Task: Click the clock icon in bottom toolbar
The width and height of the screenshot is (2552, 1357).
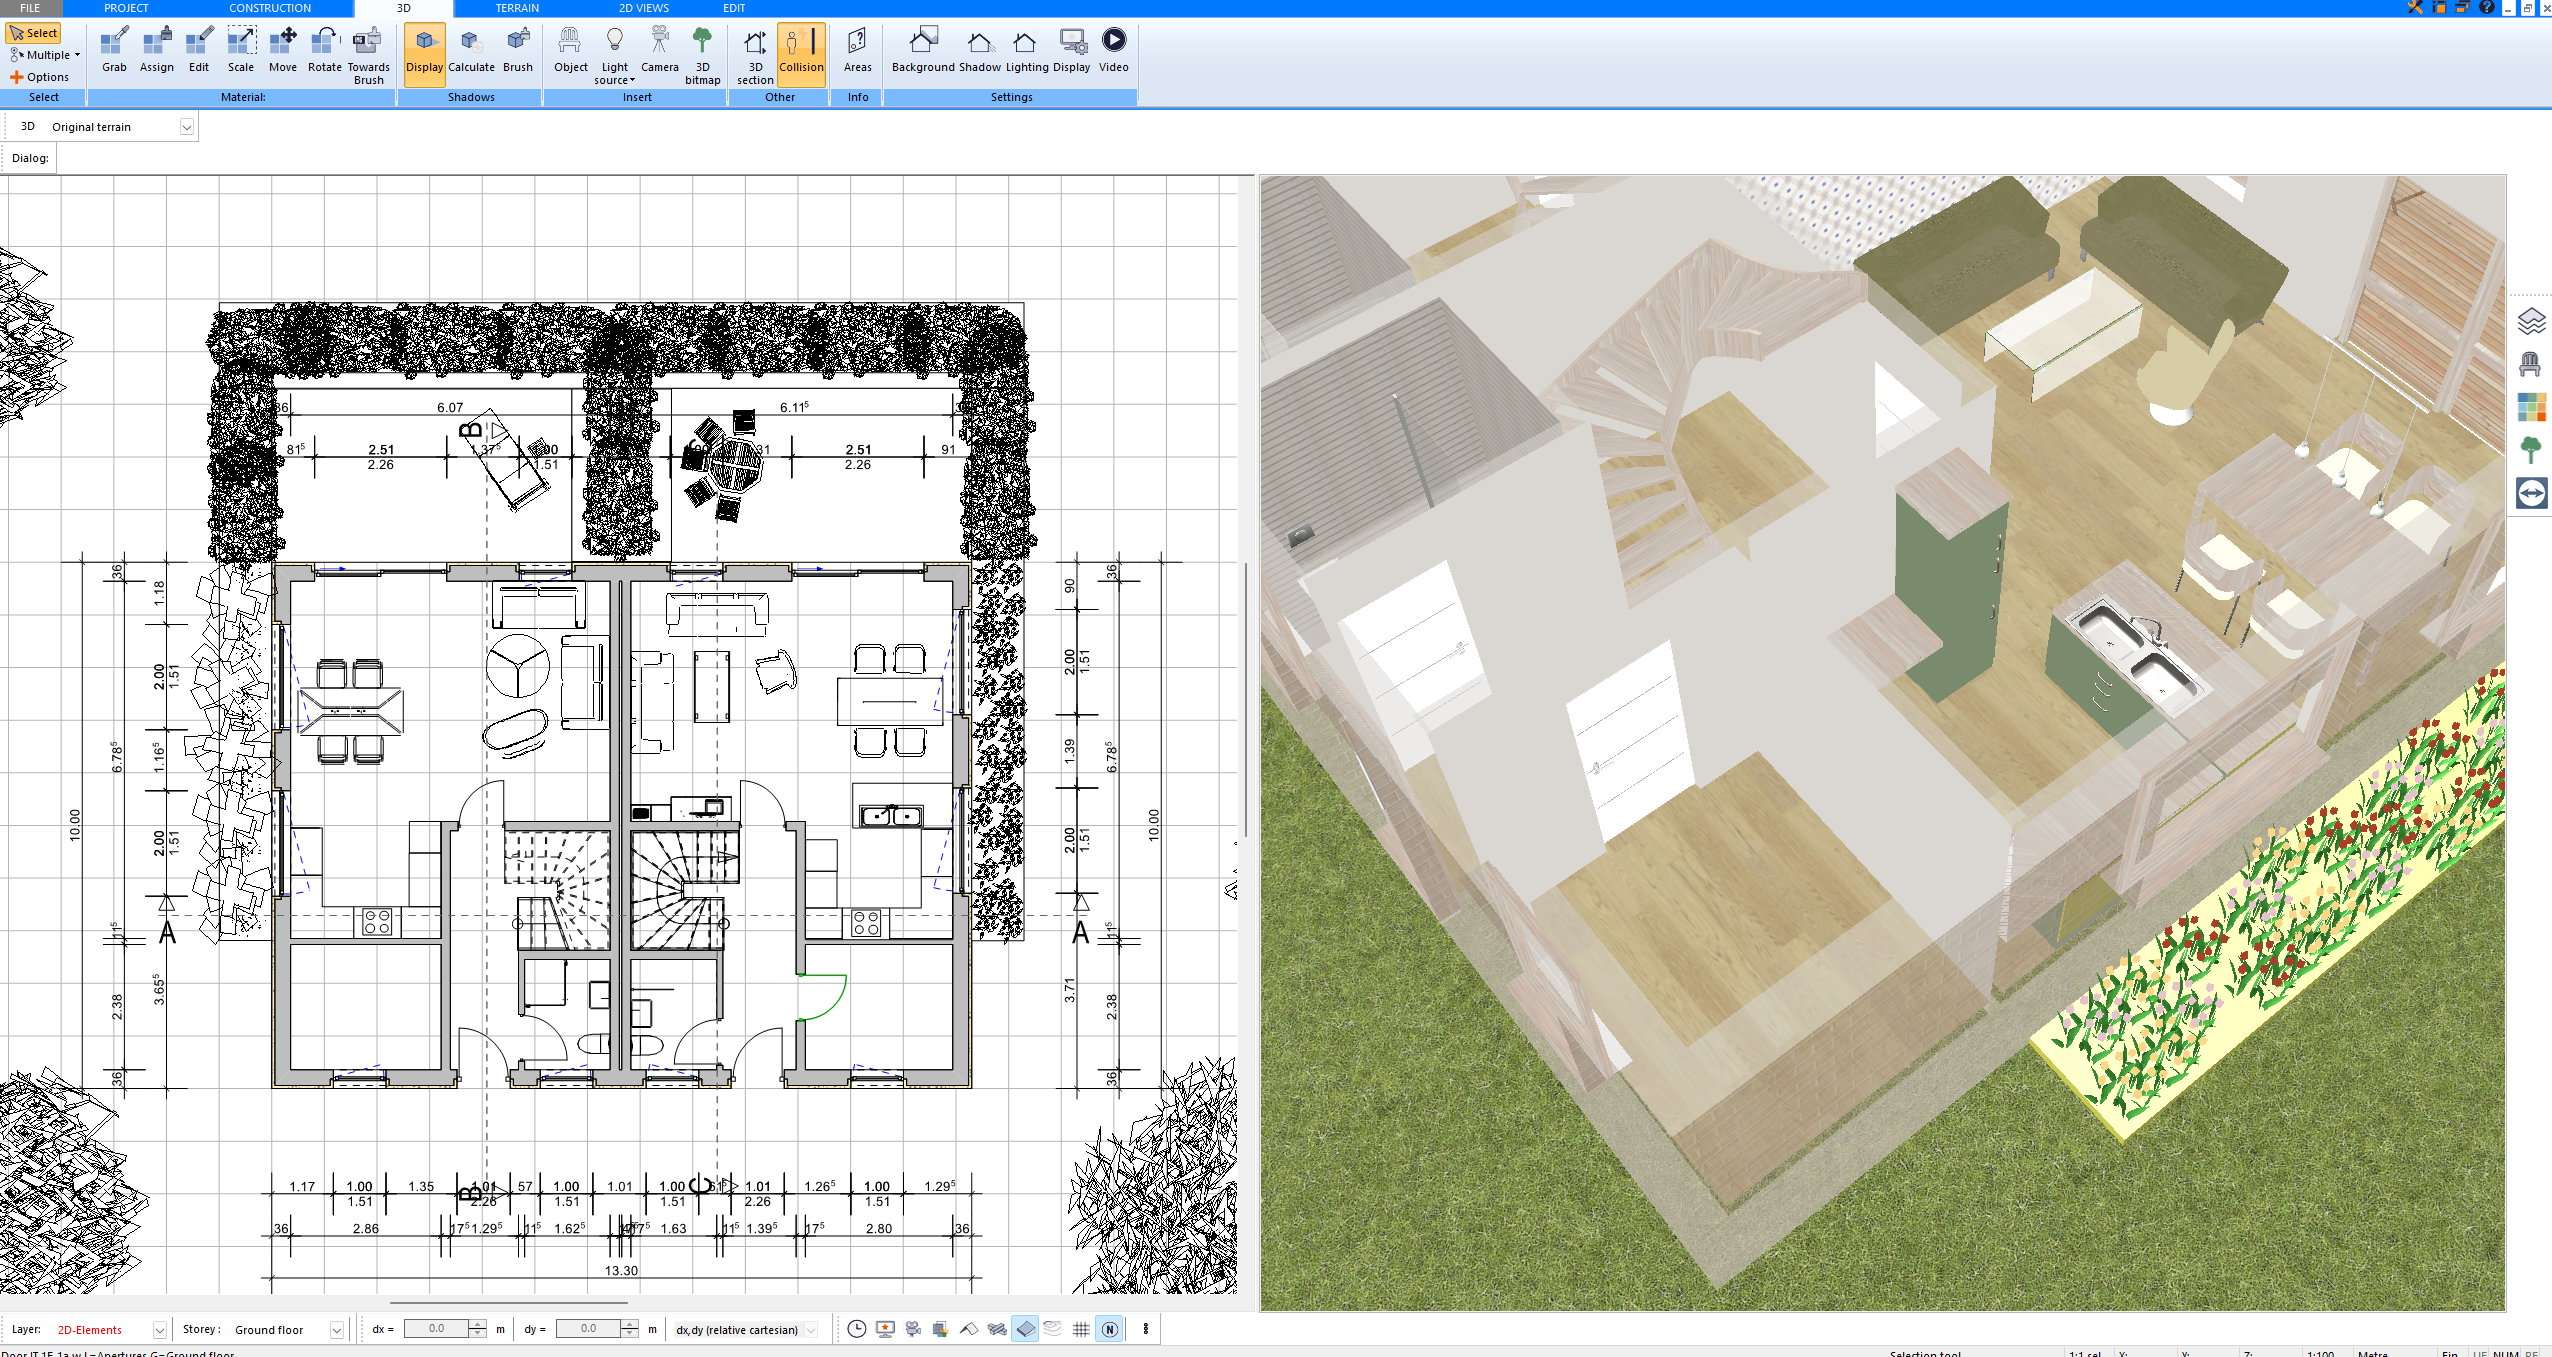Action: click(x=857, y=1329)
